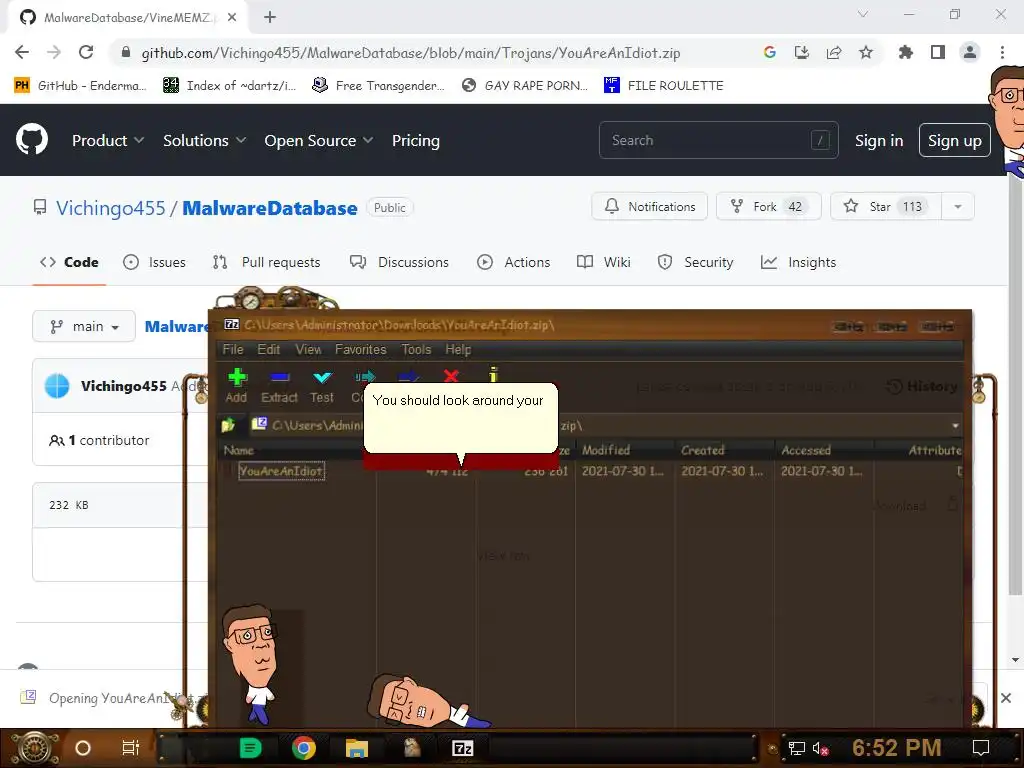Click the GitHub logo home icon
The image size is (1024, 768).
click(x=32, y=140)
